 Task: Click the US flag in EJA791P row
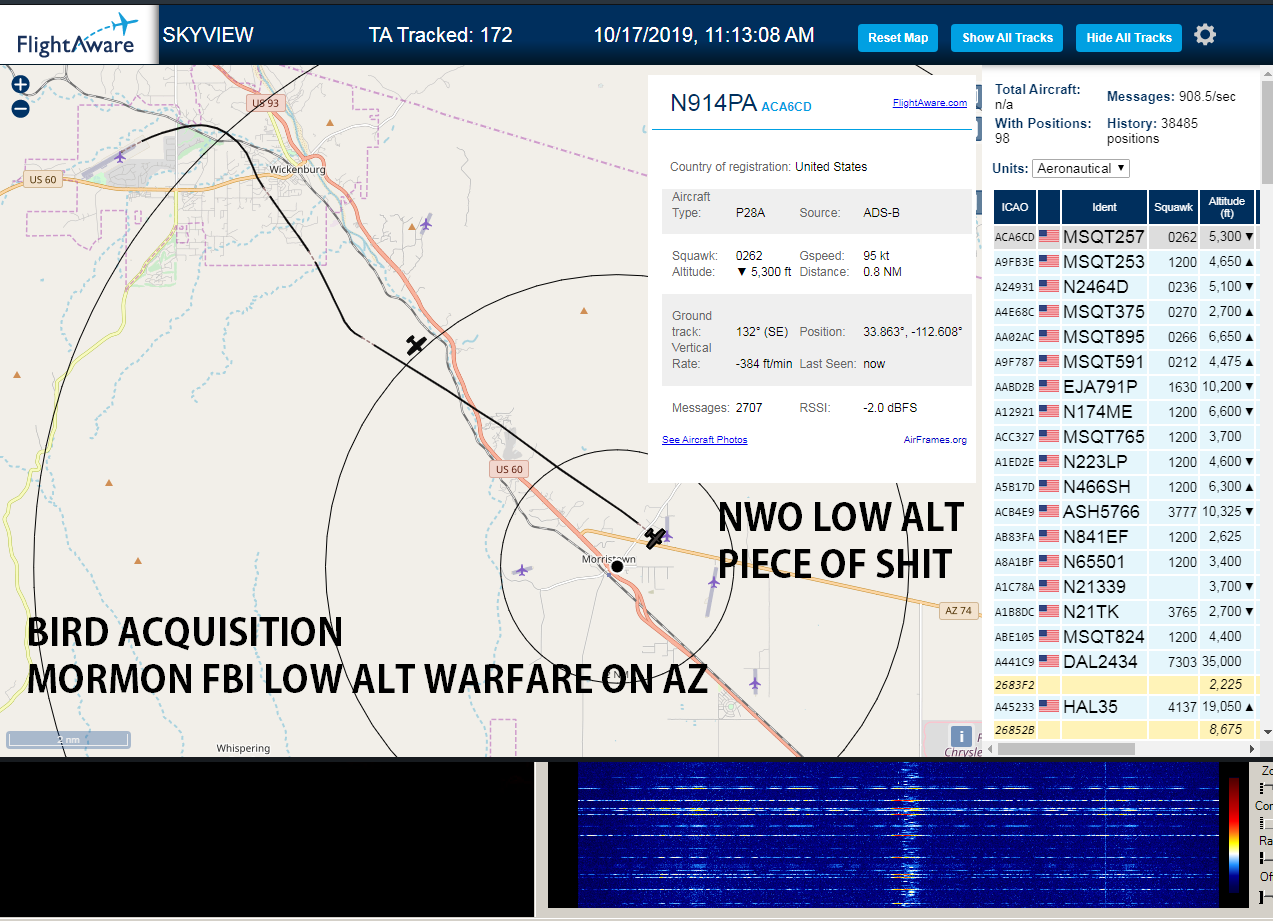click(1049, 387)
